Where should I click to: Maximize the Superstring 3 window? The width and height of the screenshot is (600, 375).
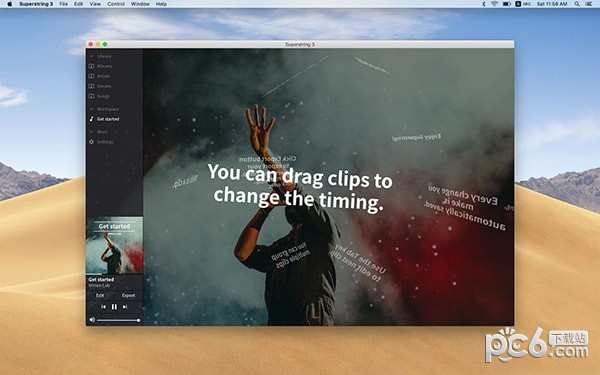coord(105,44)
